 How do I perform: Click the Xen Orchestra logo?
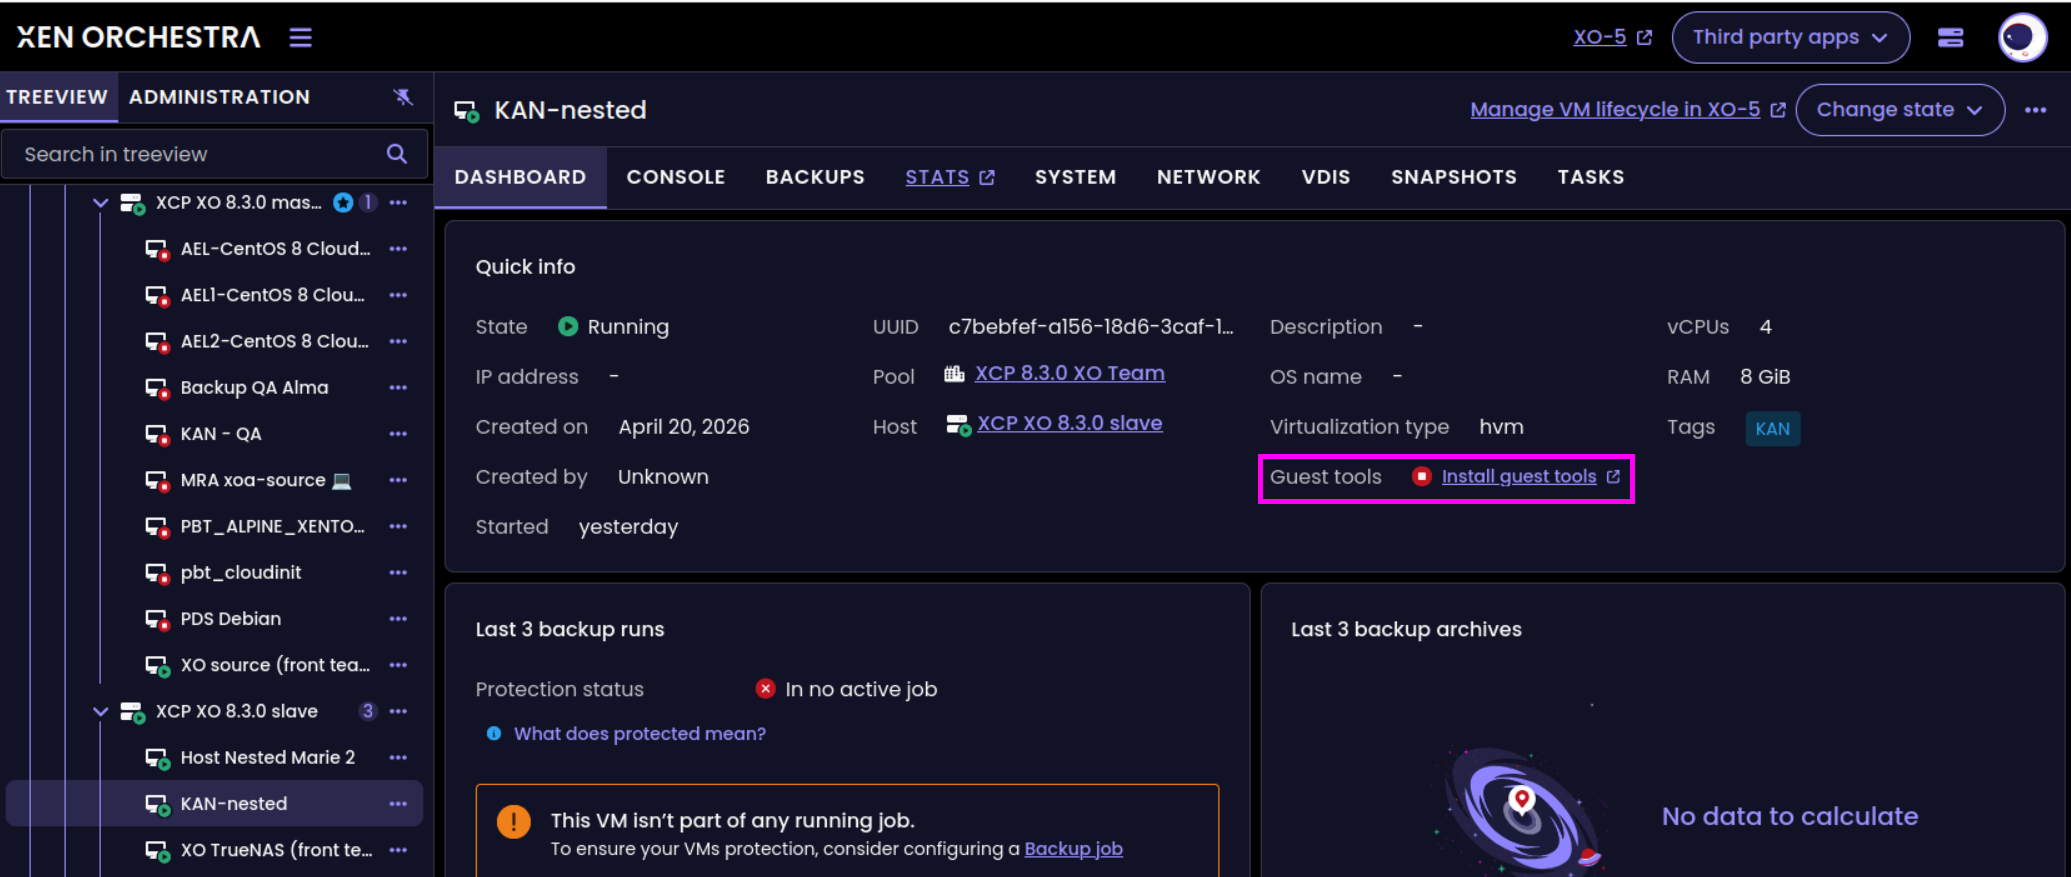[138, 37]
